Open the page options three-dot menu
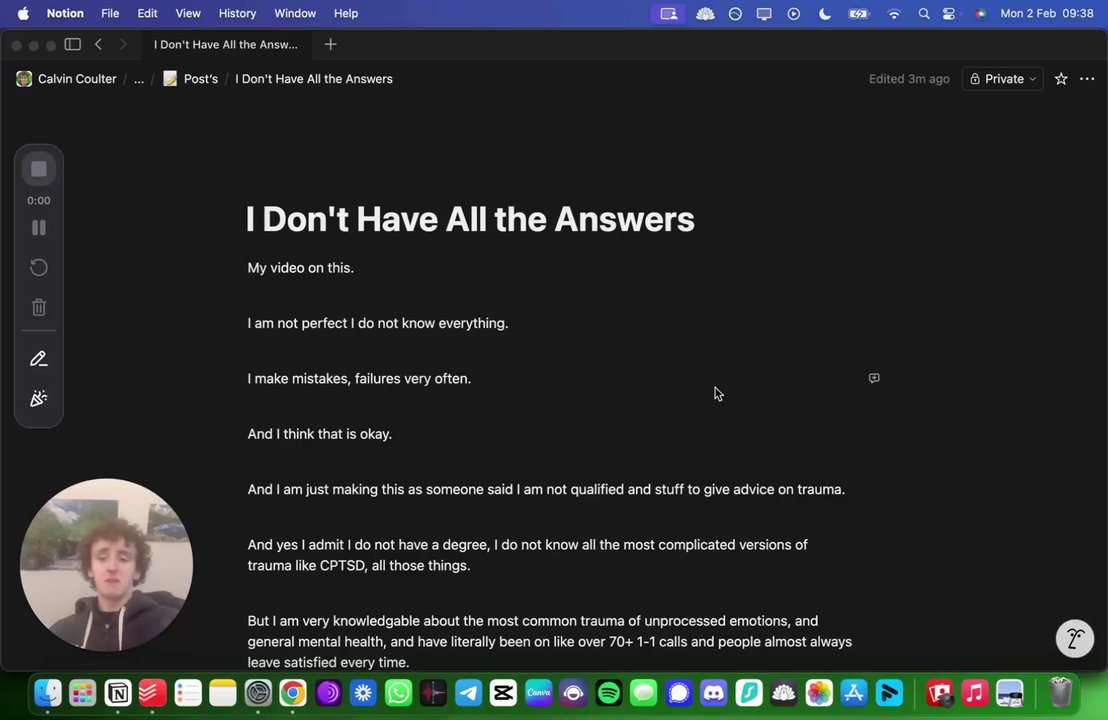 tap(1087, 78)
